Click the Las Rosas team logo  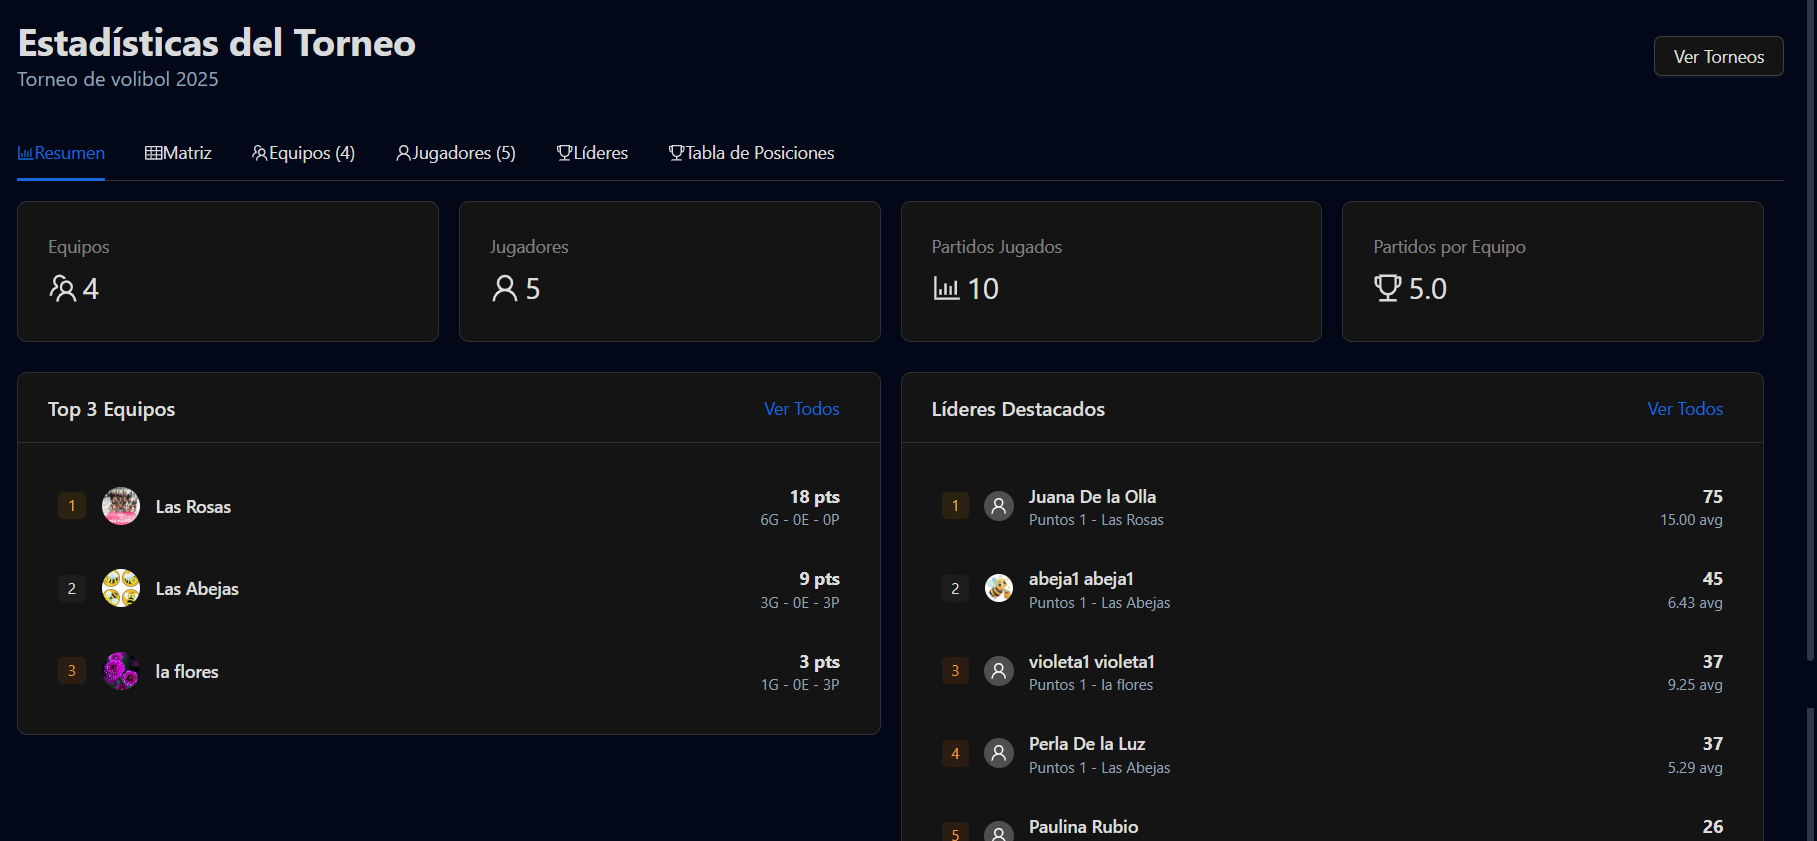point(121,506)
